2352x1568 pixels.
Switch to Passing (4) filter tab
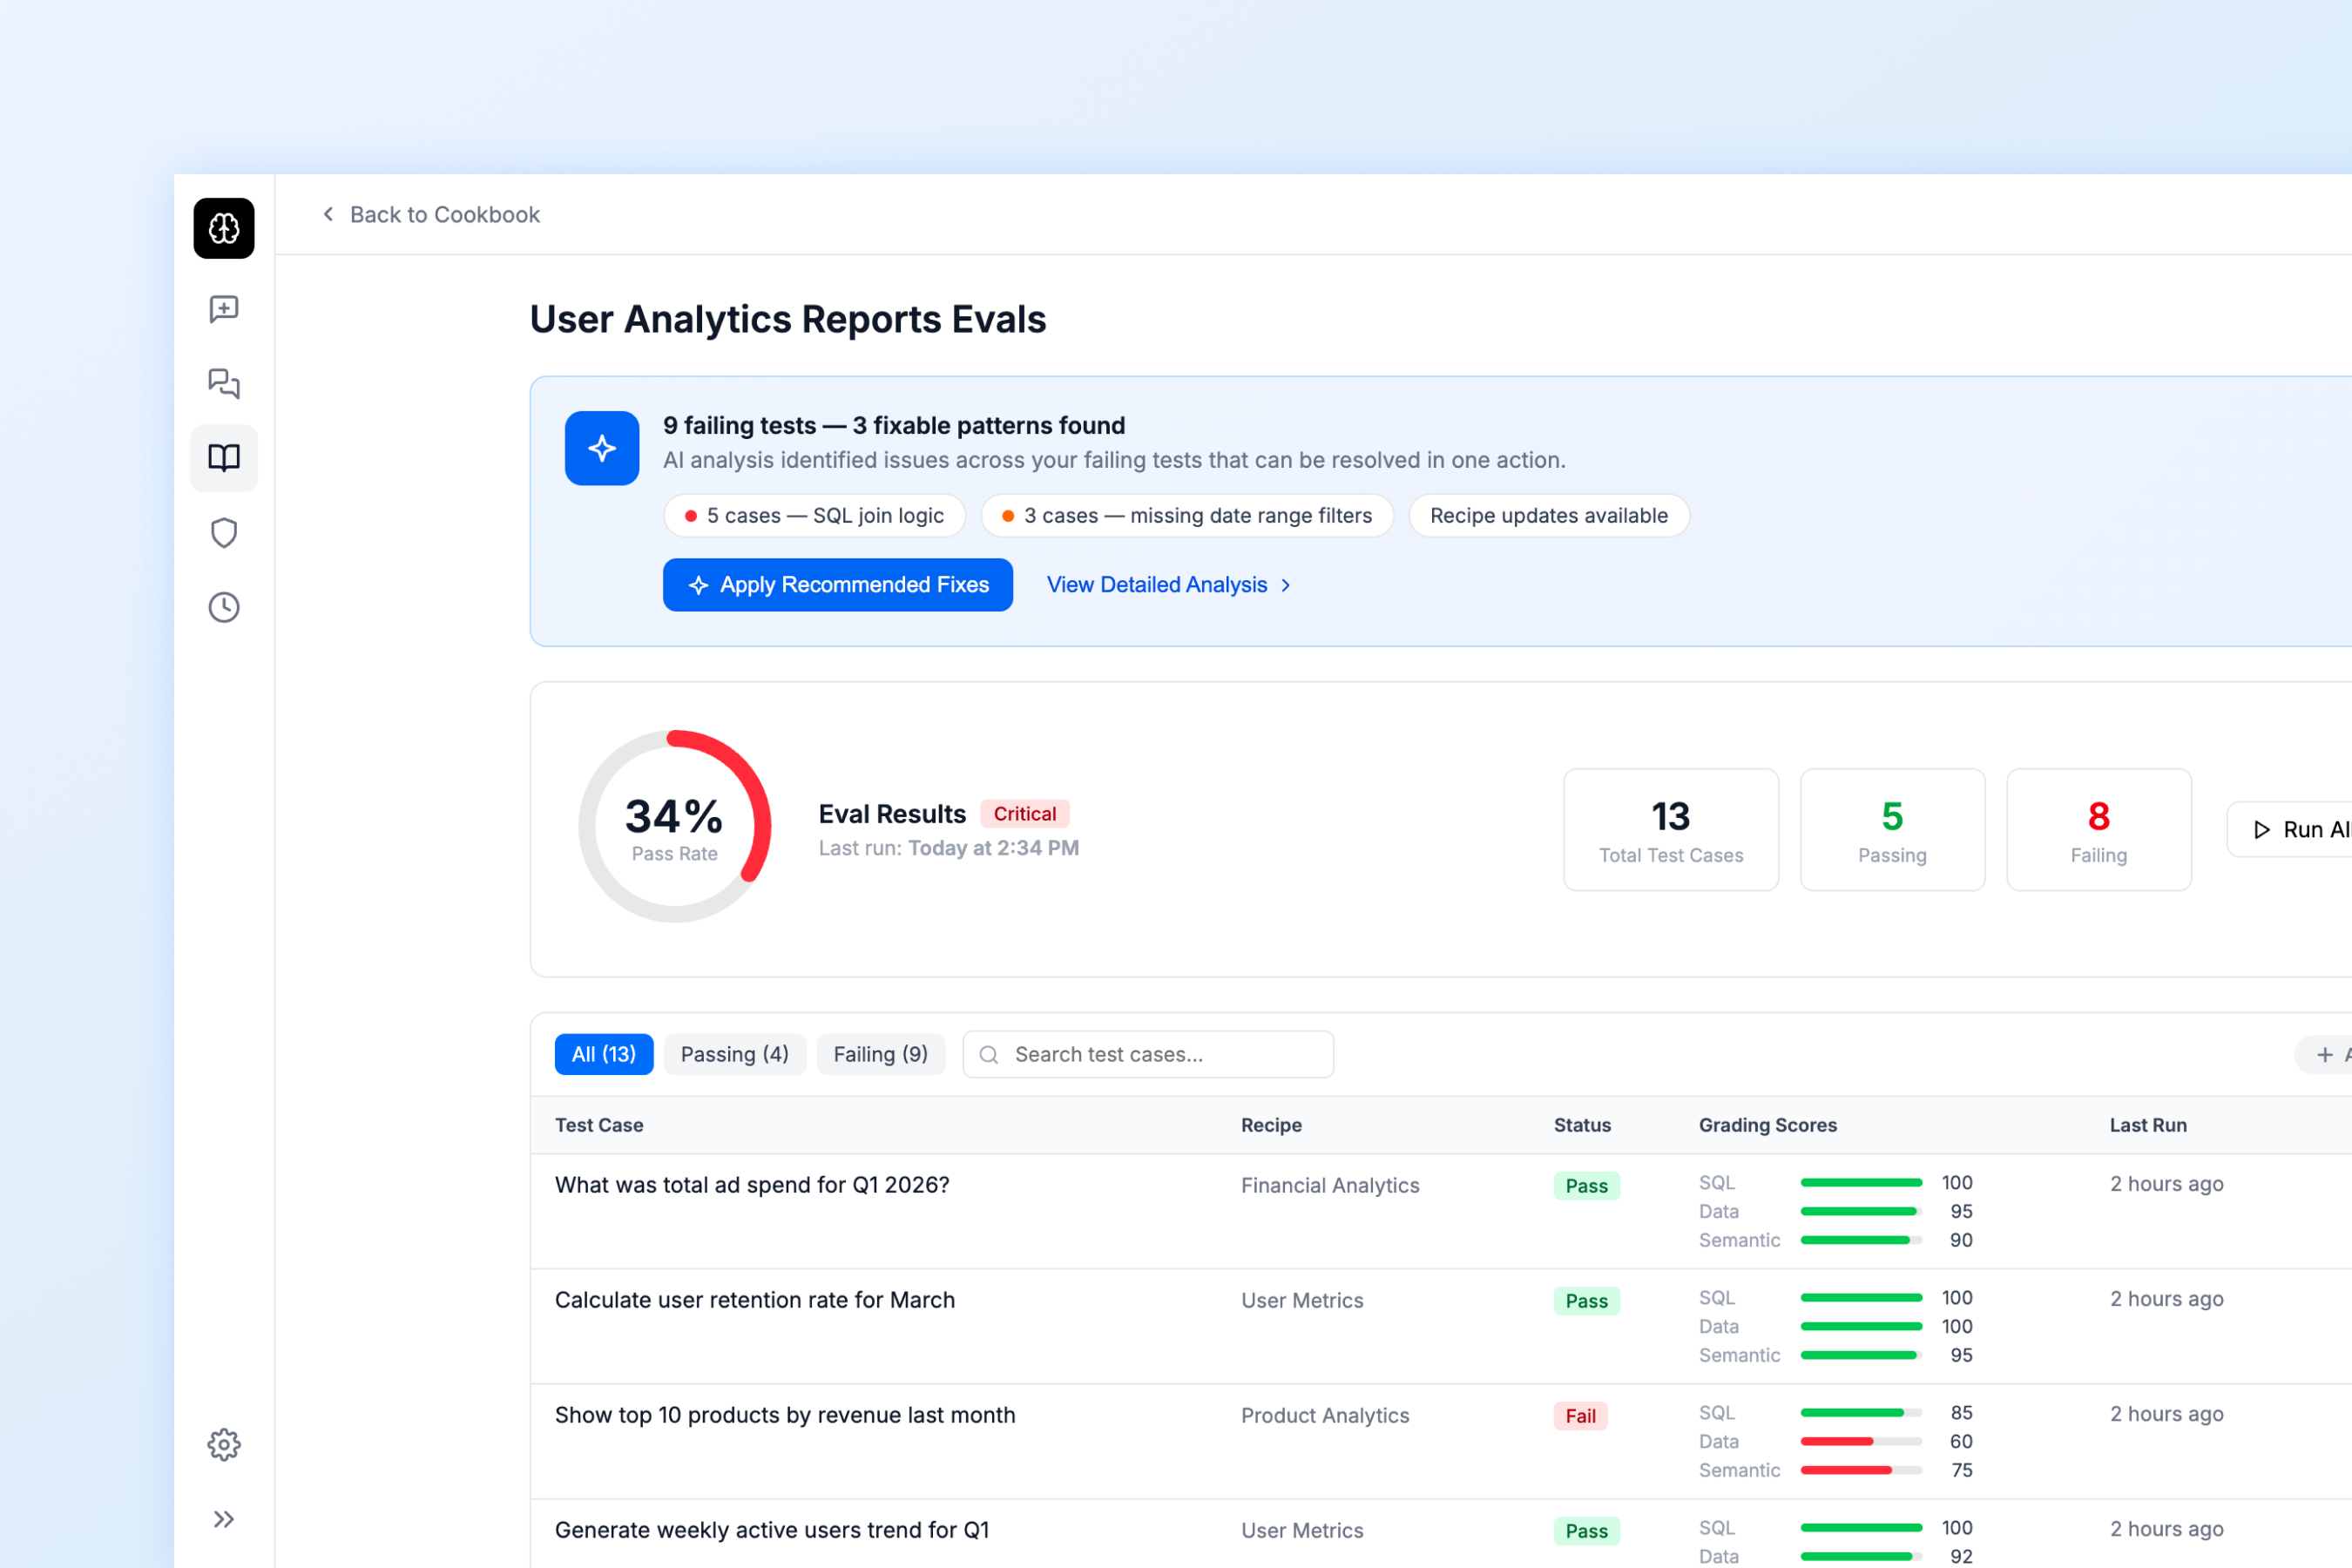tap(735, 1054)
